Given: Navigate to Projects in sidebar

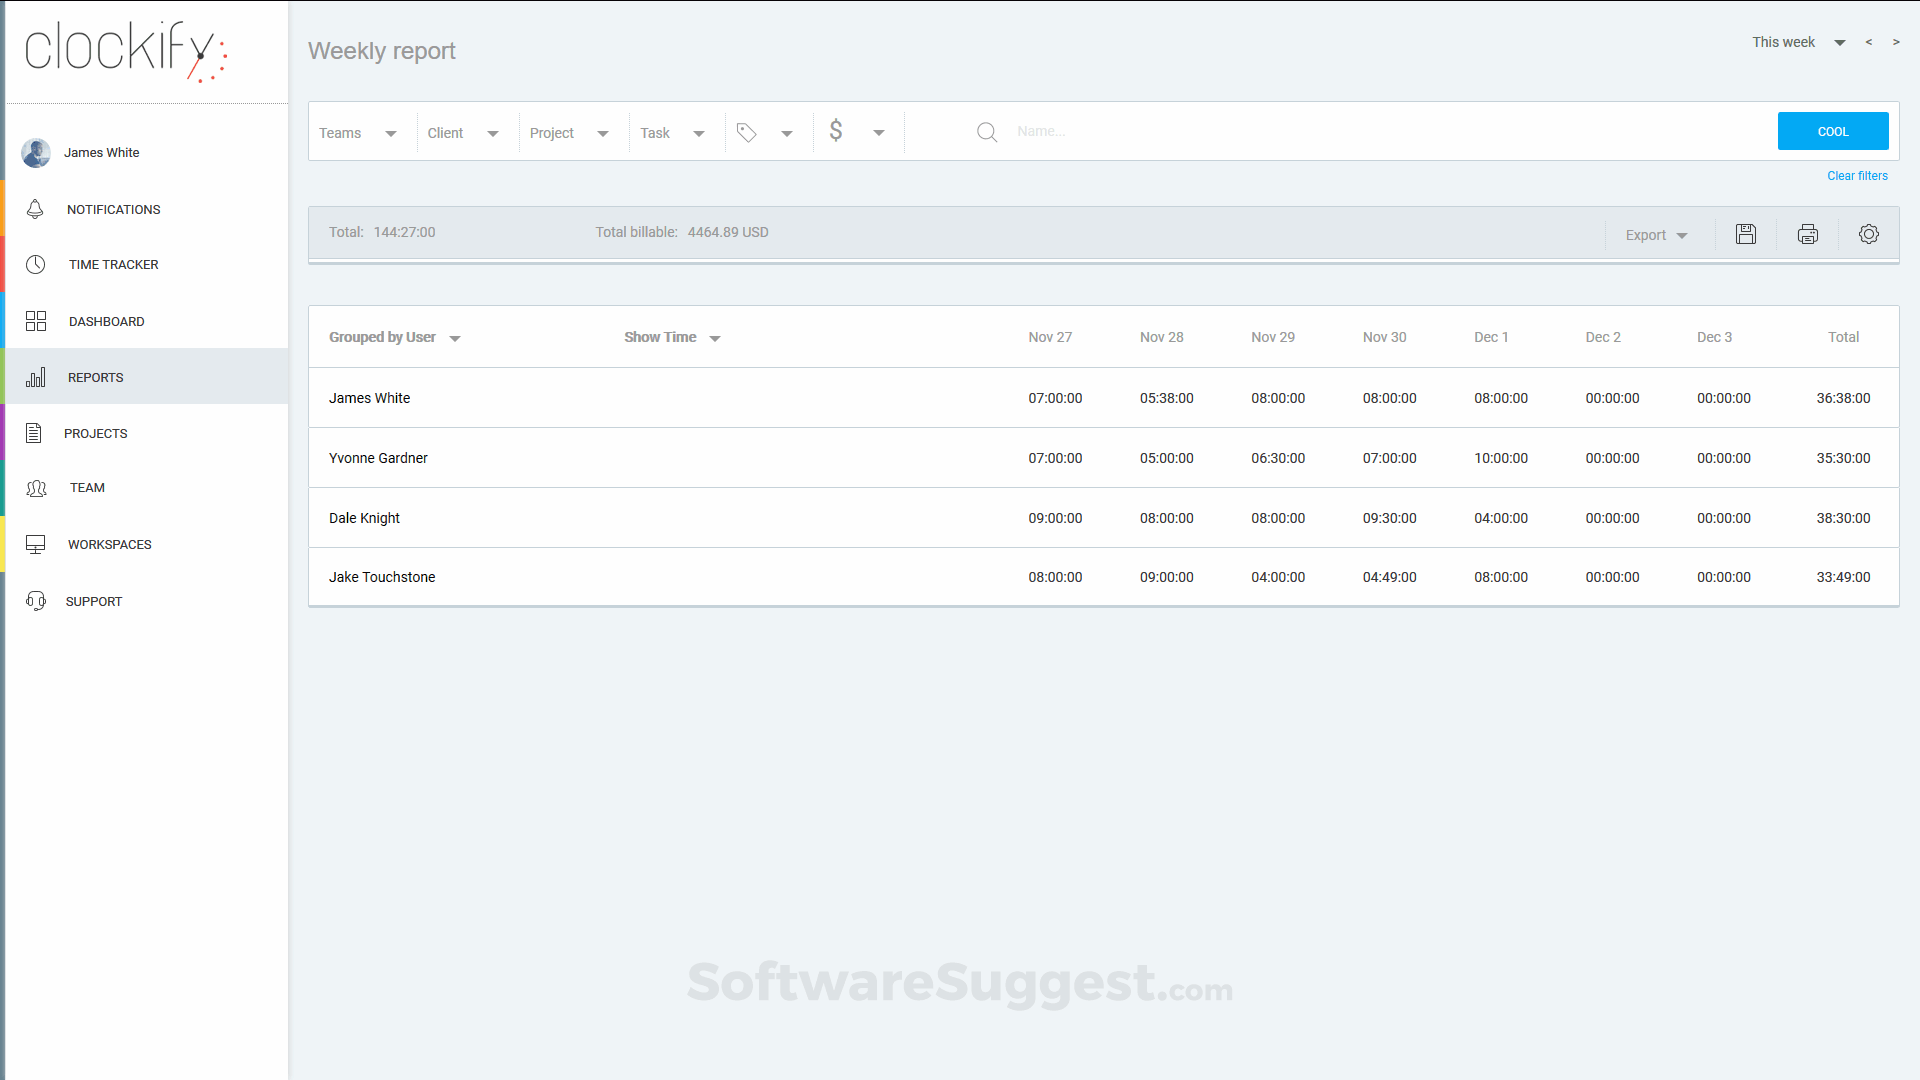Looking at the screenshot, I should 95,434.
